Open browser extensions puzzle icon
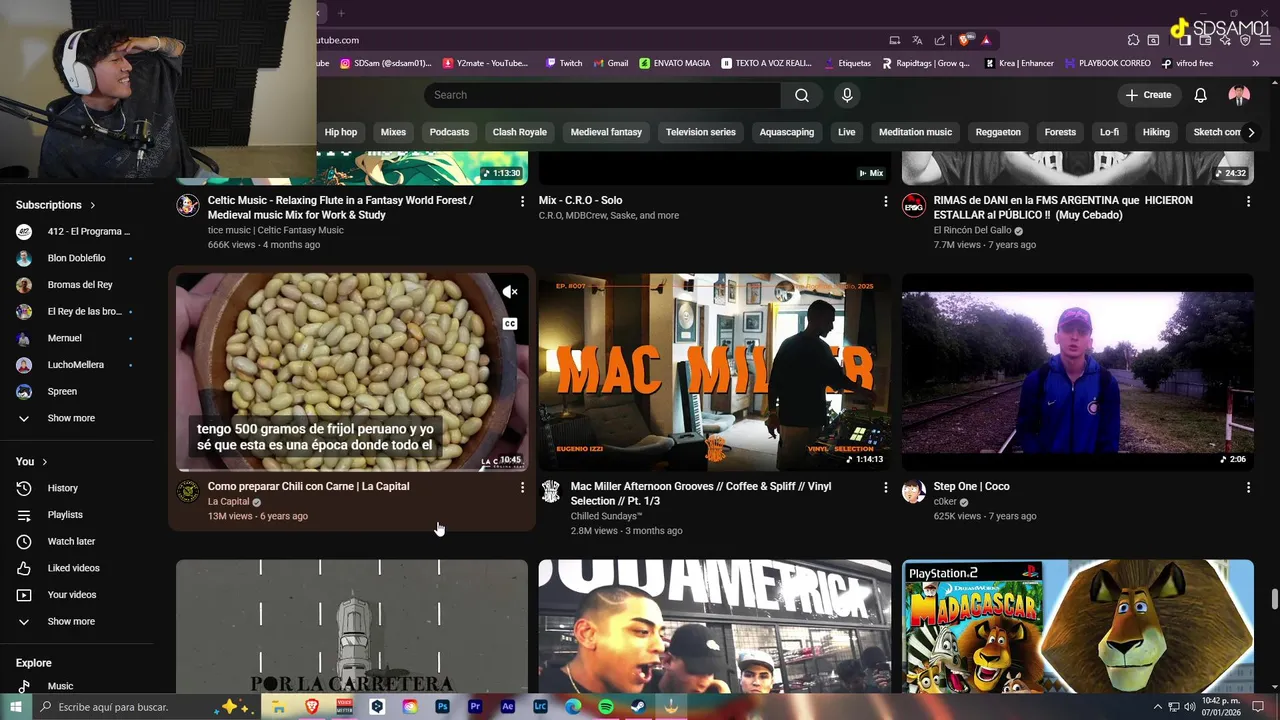The height and width of the screenshot is (720, 1280). click(1133, 40)
